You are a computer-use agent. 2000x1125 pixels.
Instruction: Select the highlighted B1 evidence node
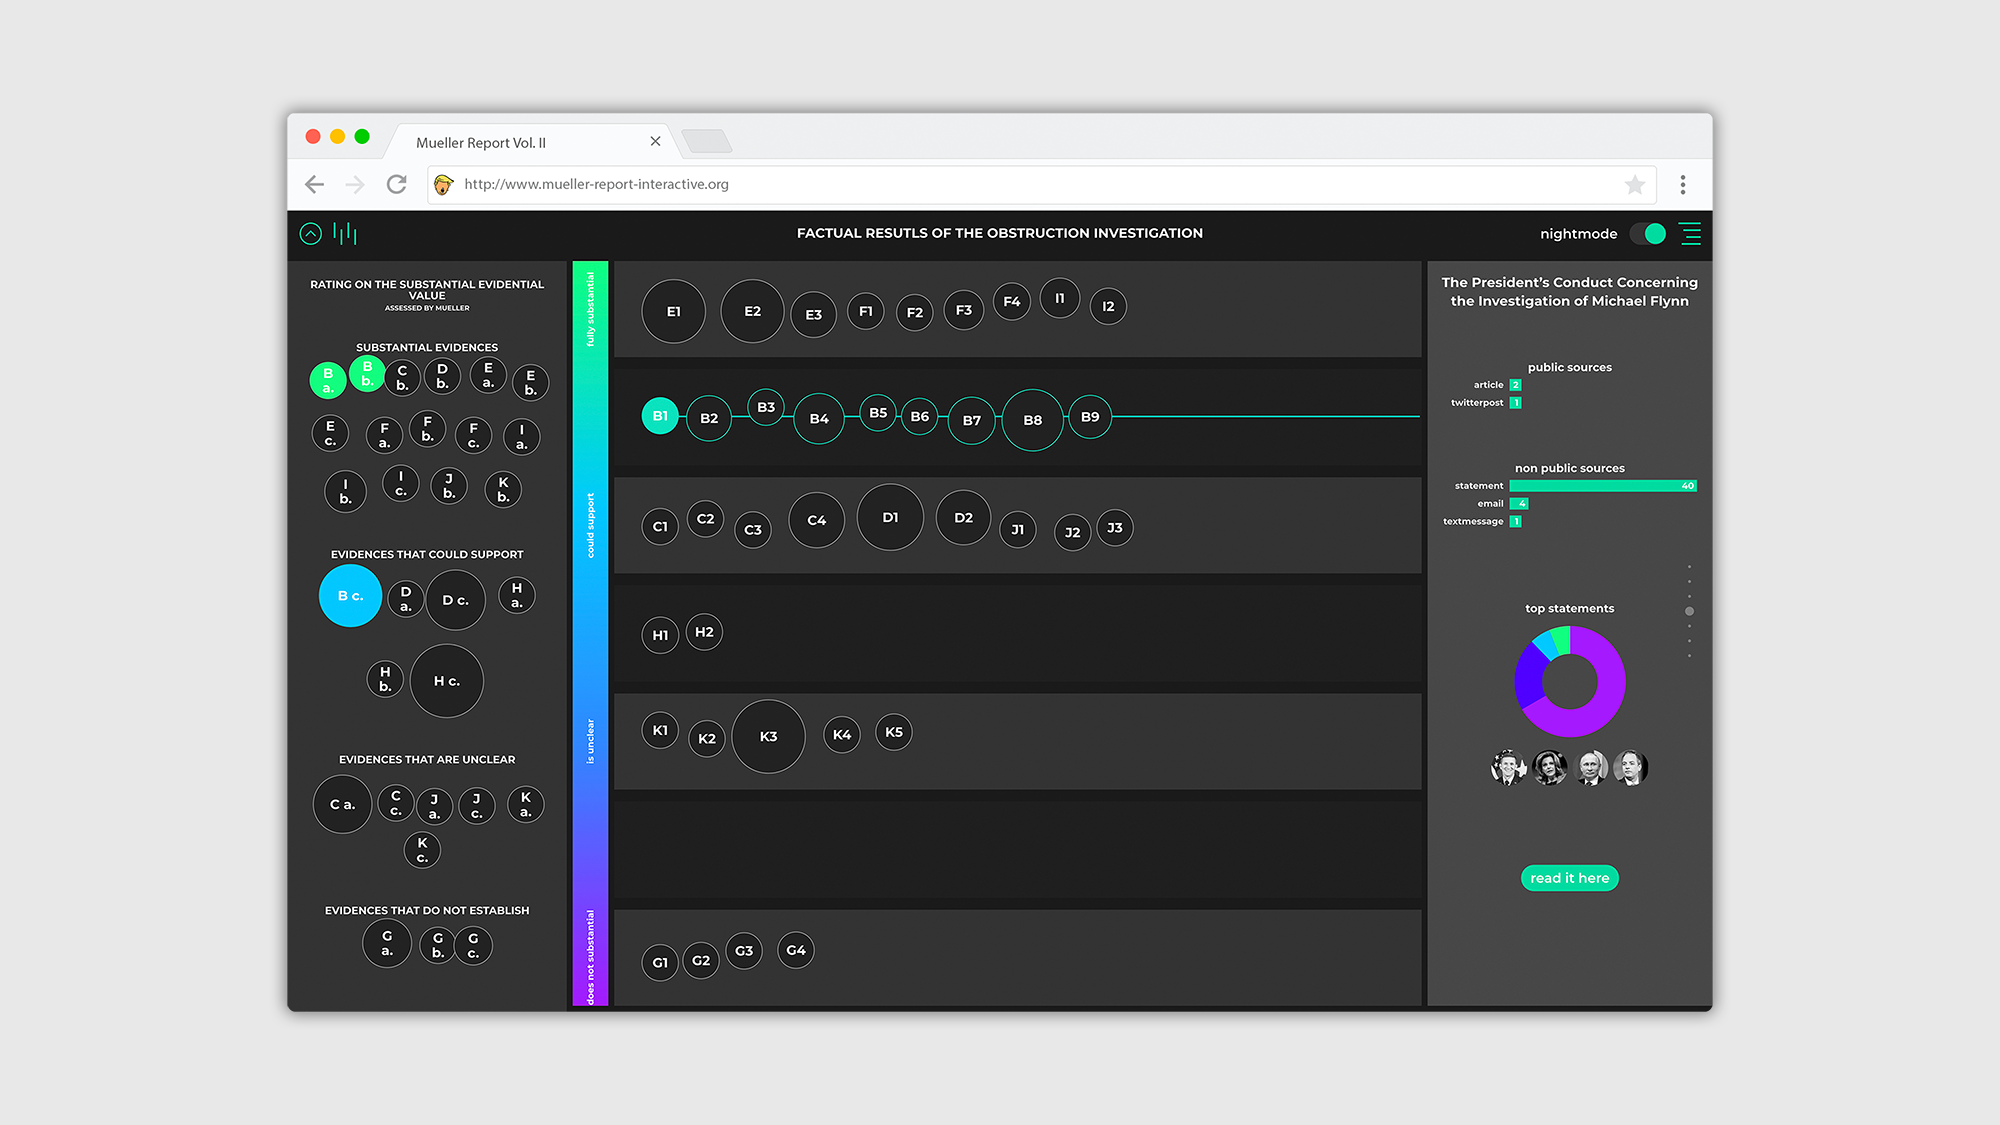(660, 416)
